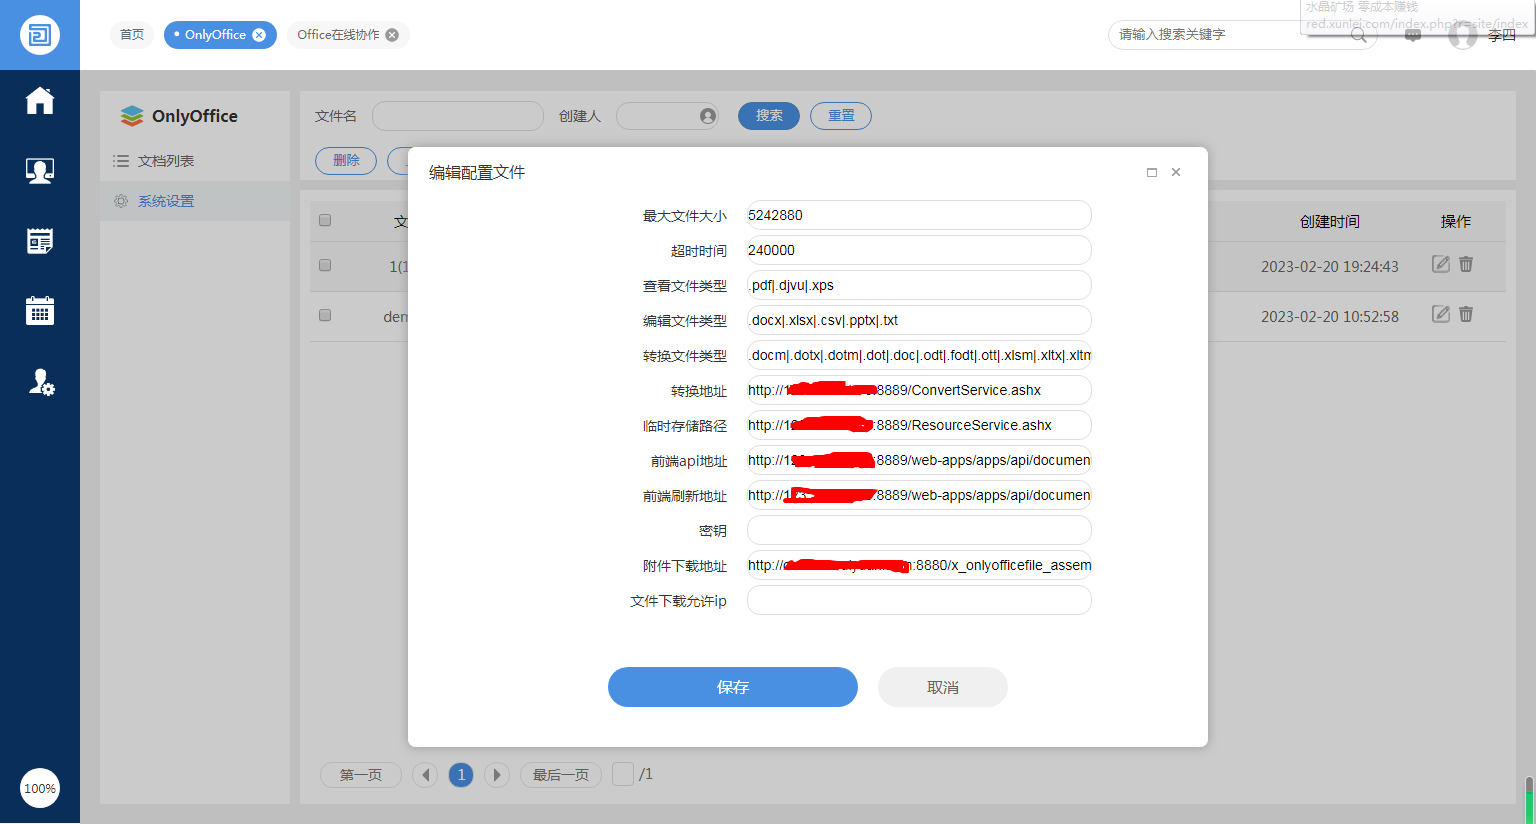
Task: Click the 100% zoom indicator circle
Action: coord(40,788)
